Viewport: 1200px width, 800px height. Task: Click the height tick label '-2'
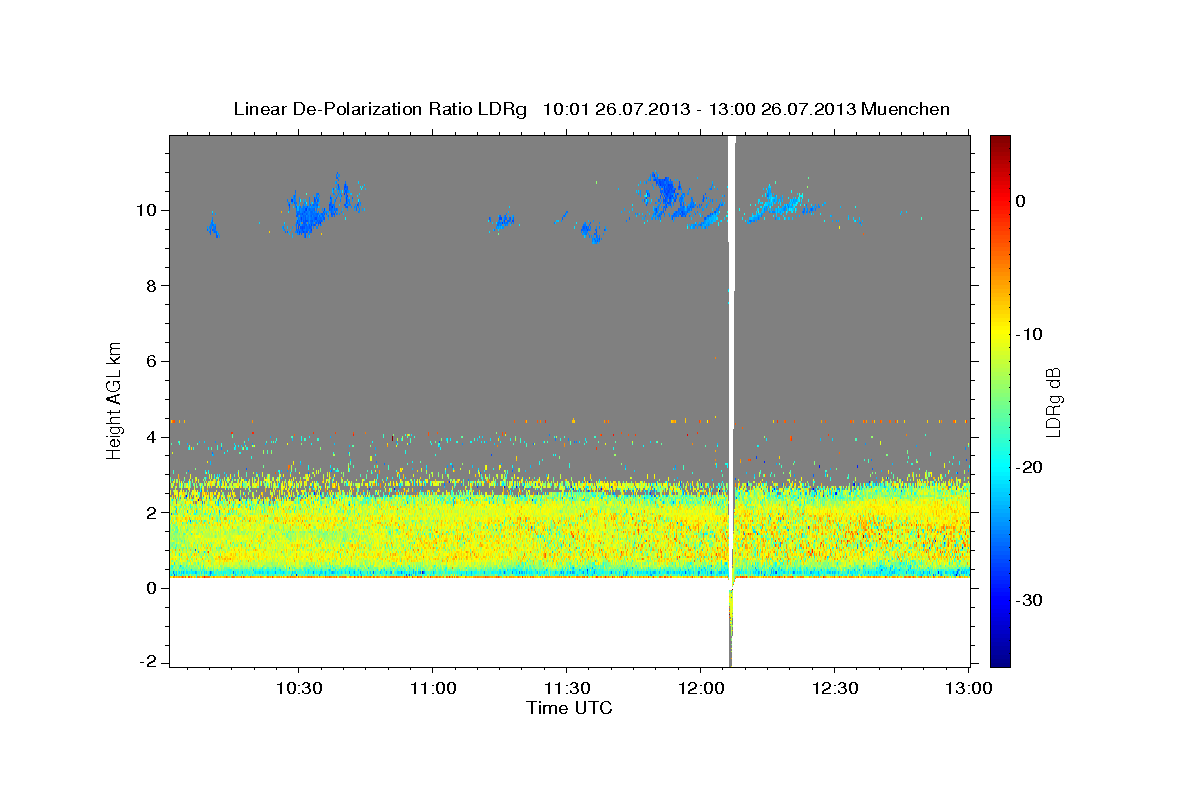coord(149,663)
